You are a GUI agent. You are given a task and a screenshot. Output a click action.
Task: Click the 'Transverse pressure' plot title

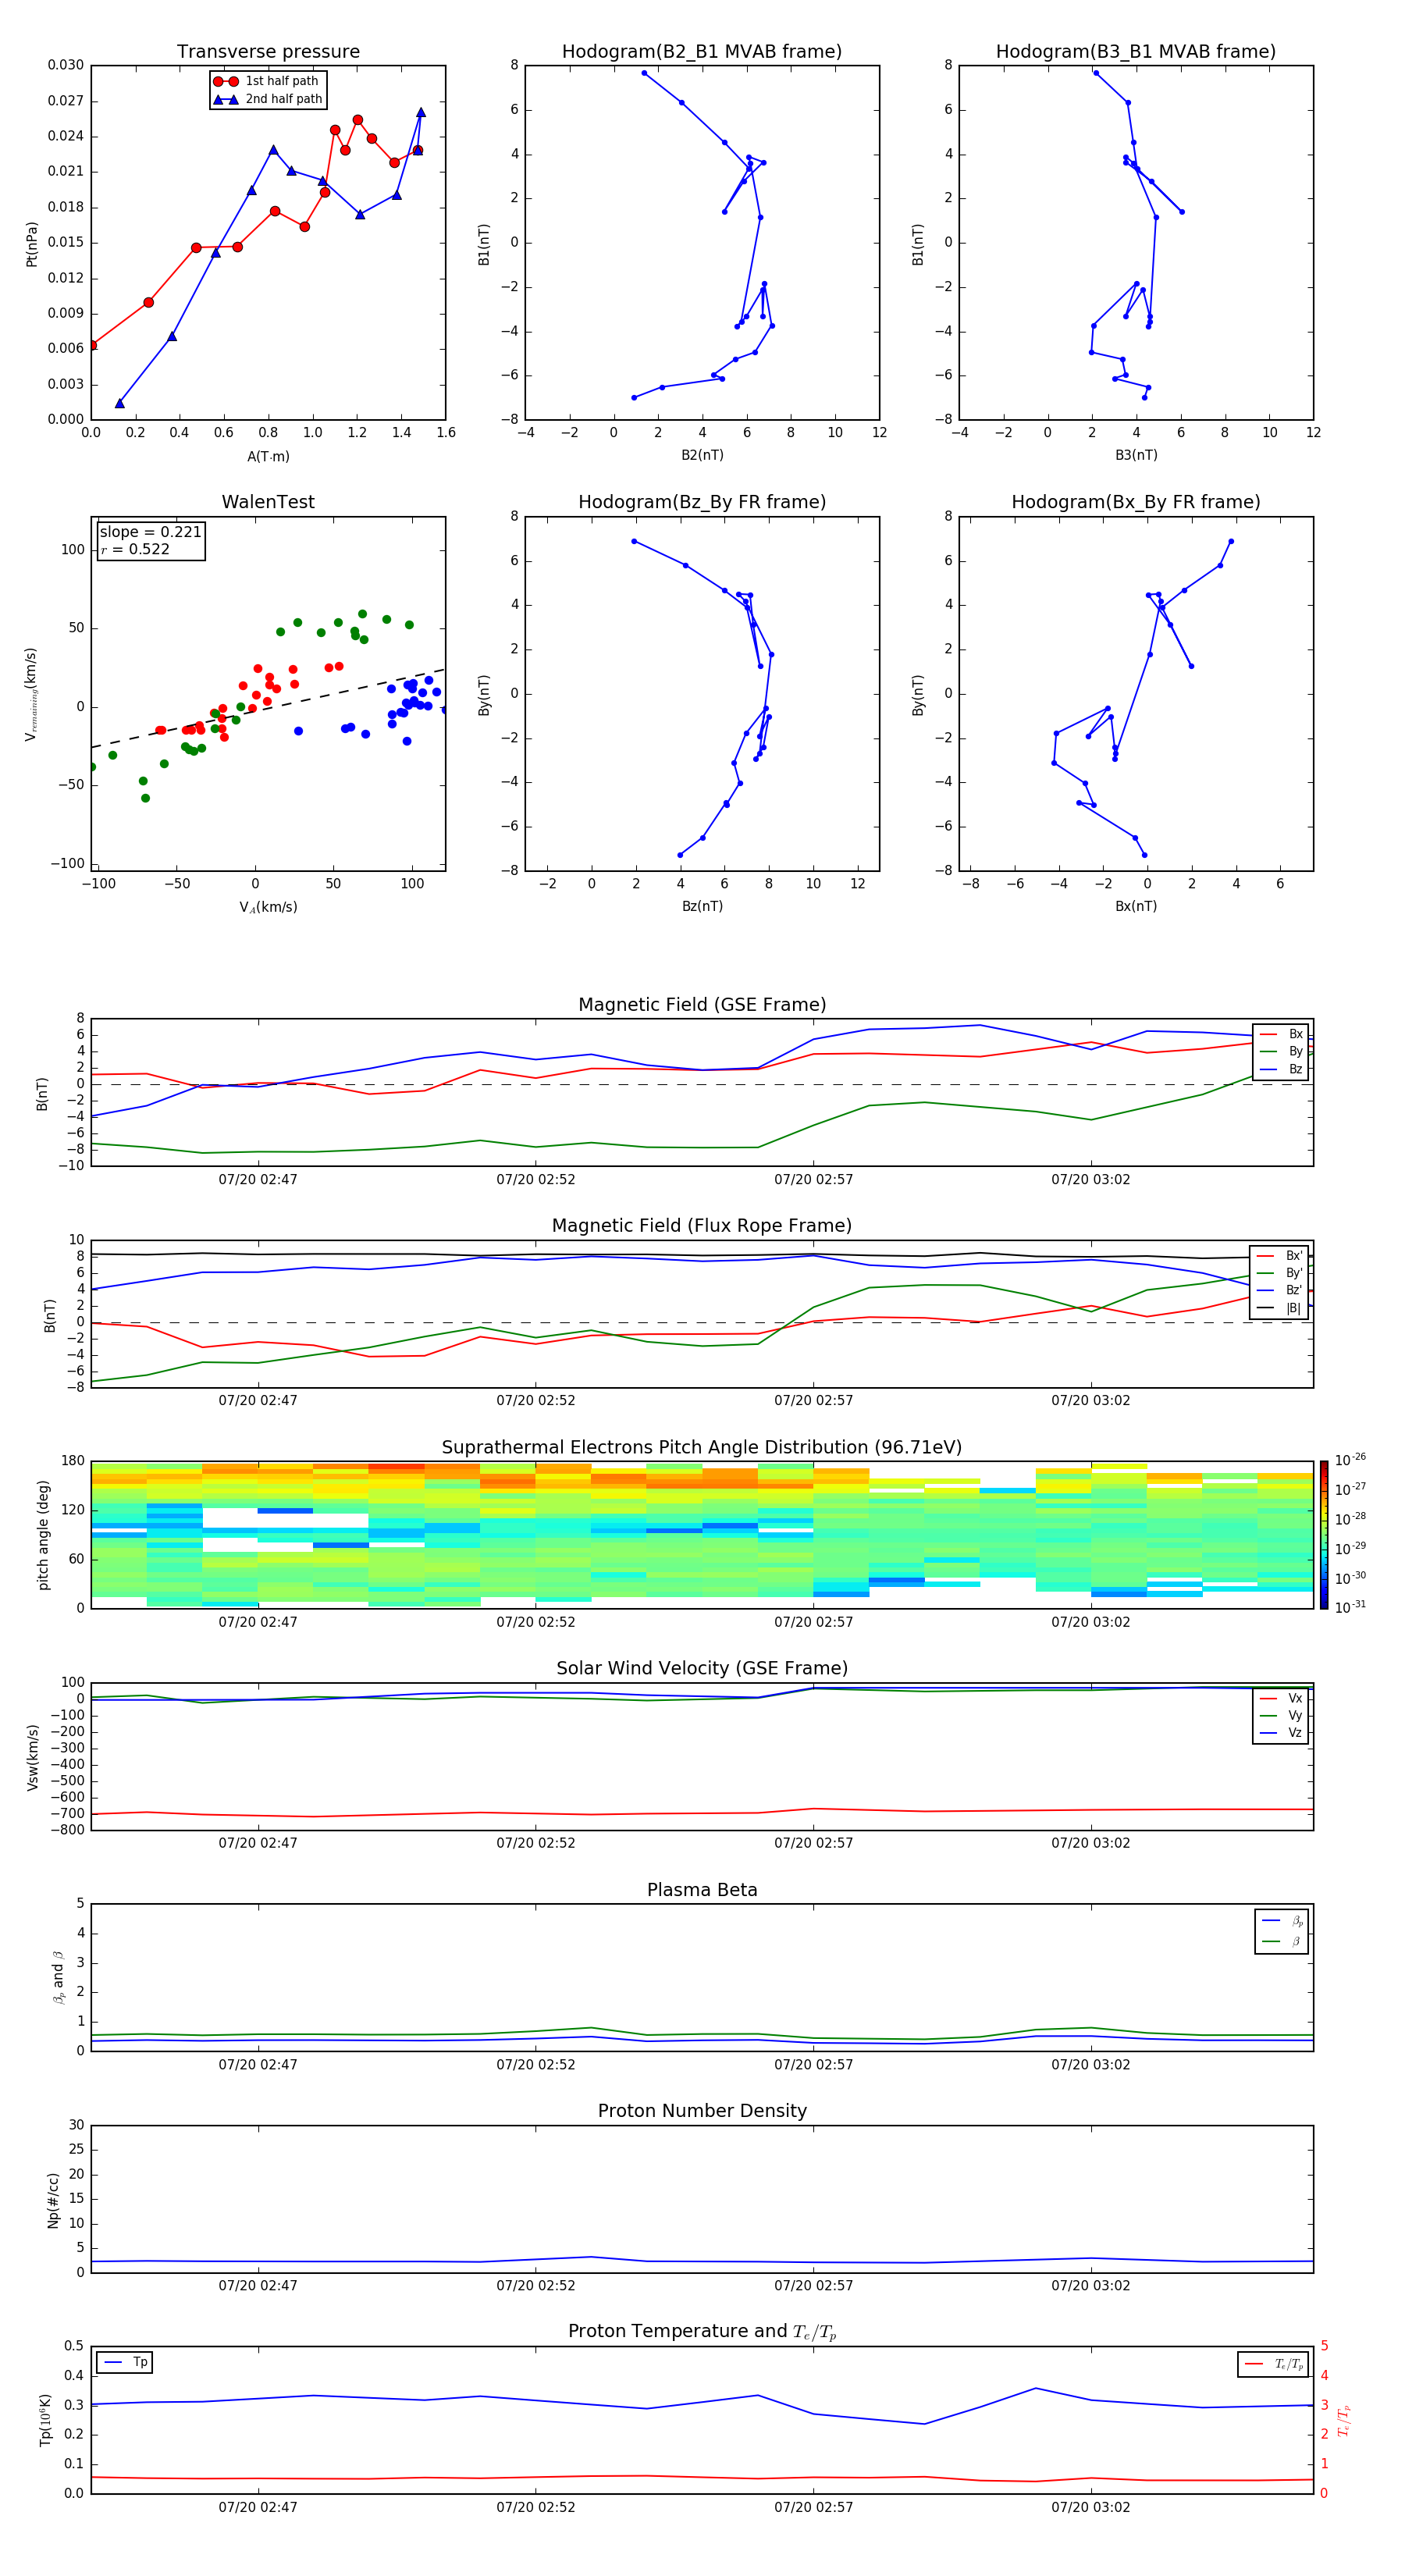[268, 52]
